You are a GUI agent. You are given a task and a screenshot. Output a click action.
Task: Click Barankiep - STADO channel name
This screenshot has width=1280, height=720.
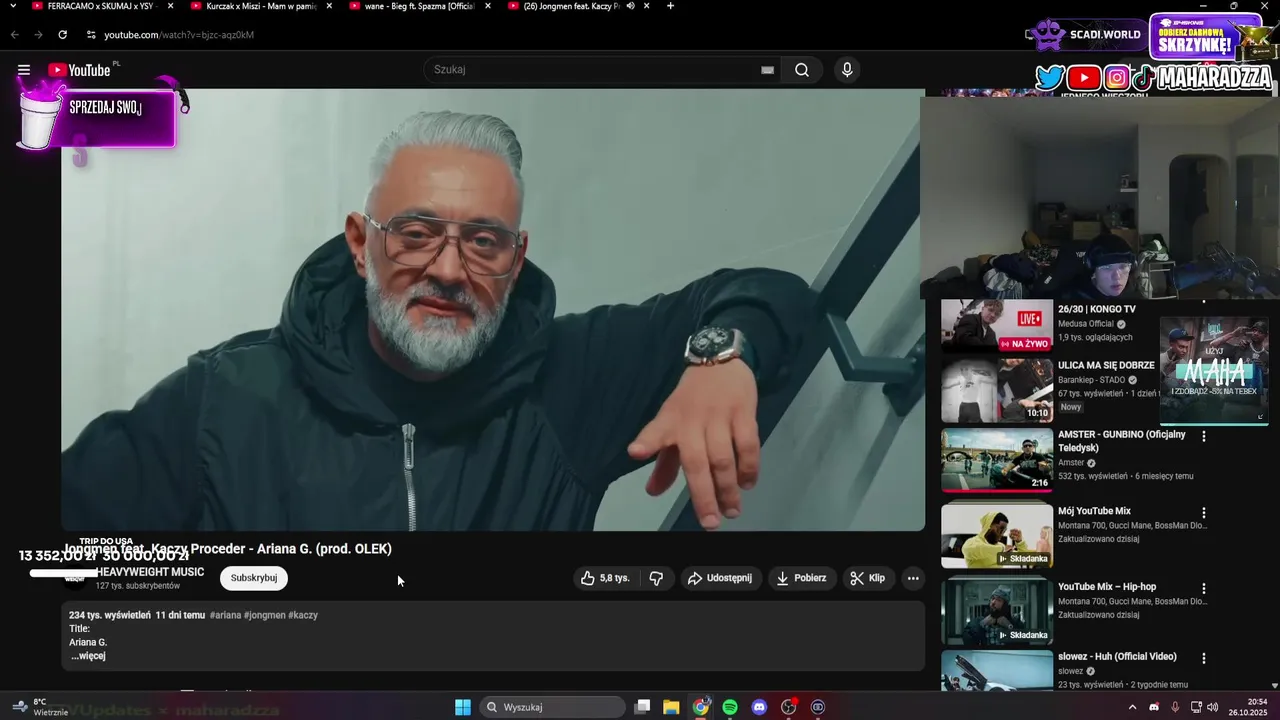(x=1091, y=380)
